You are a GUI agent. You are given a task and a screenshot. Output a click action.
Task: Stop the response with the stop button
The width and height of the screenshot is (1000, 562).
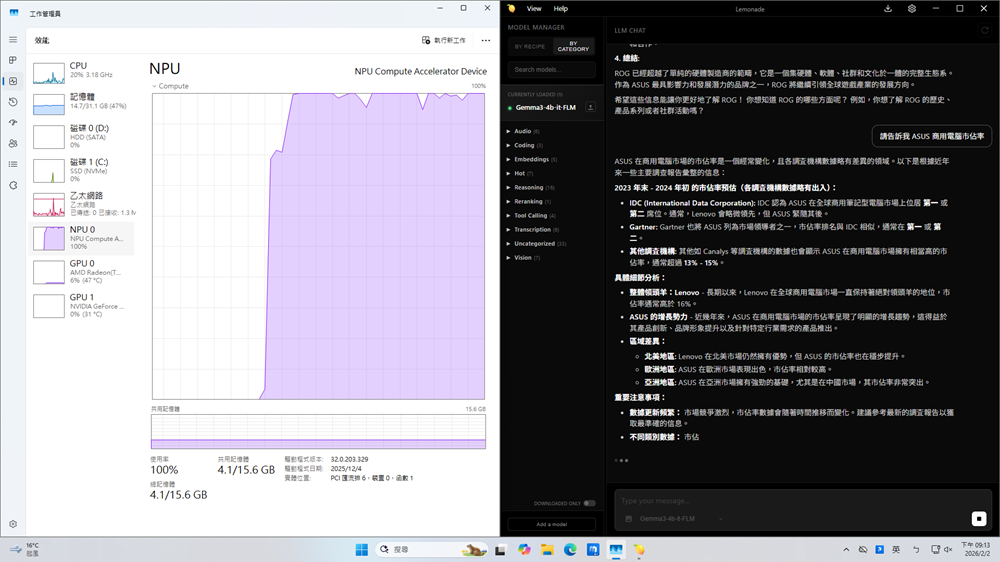pyautogui.click(x=979, y=518)
